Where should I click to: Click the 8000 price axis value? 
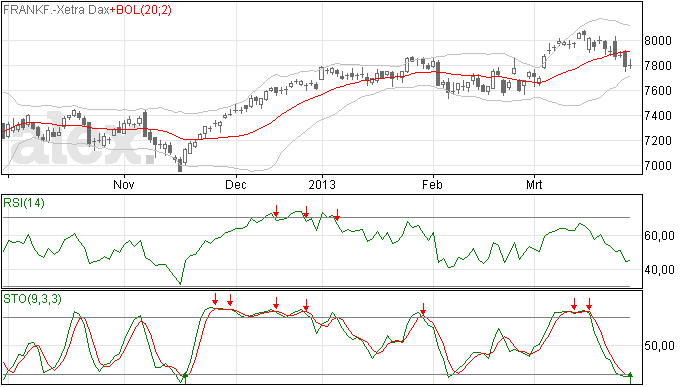pos(658,41)
